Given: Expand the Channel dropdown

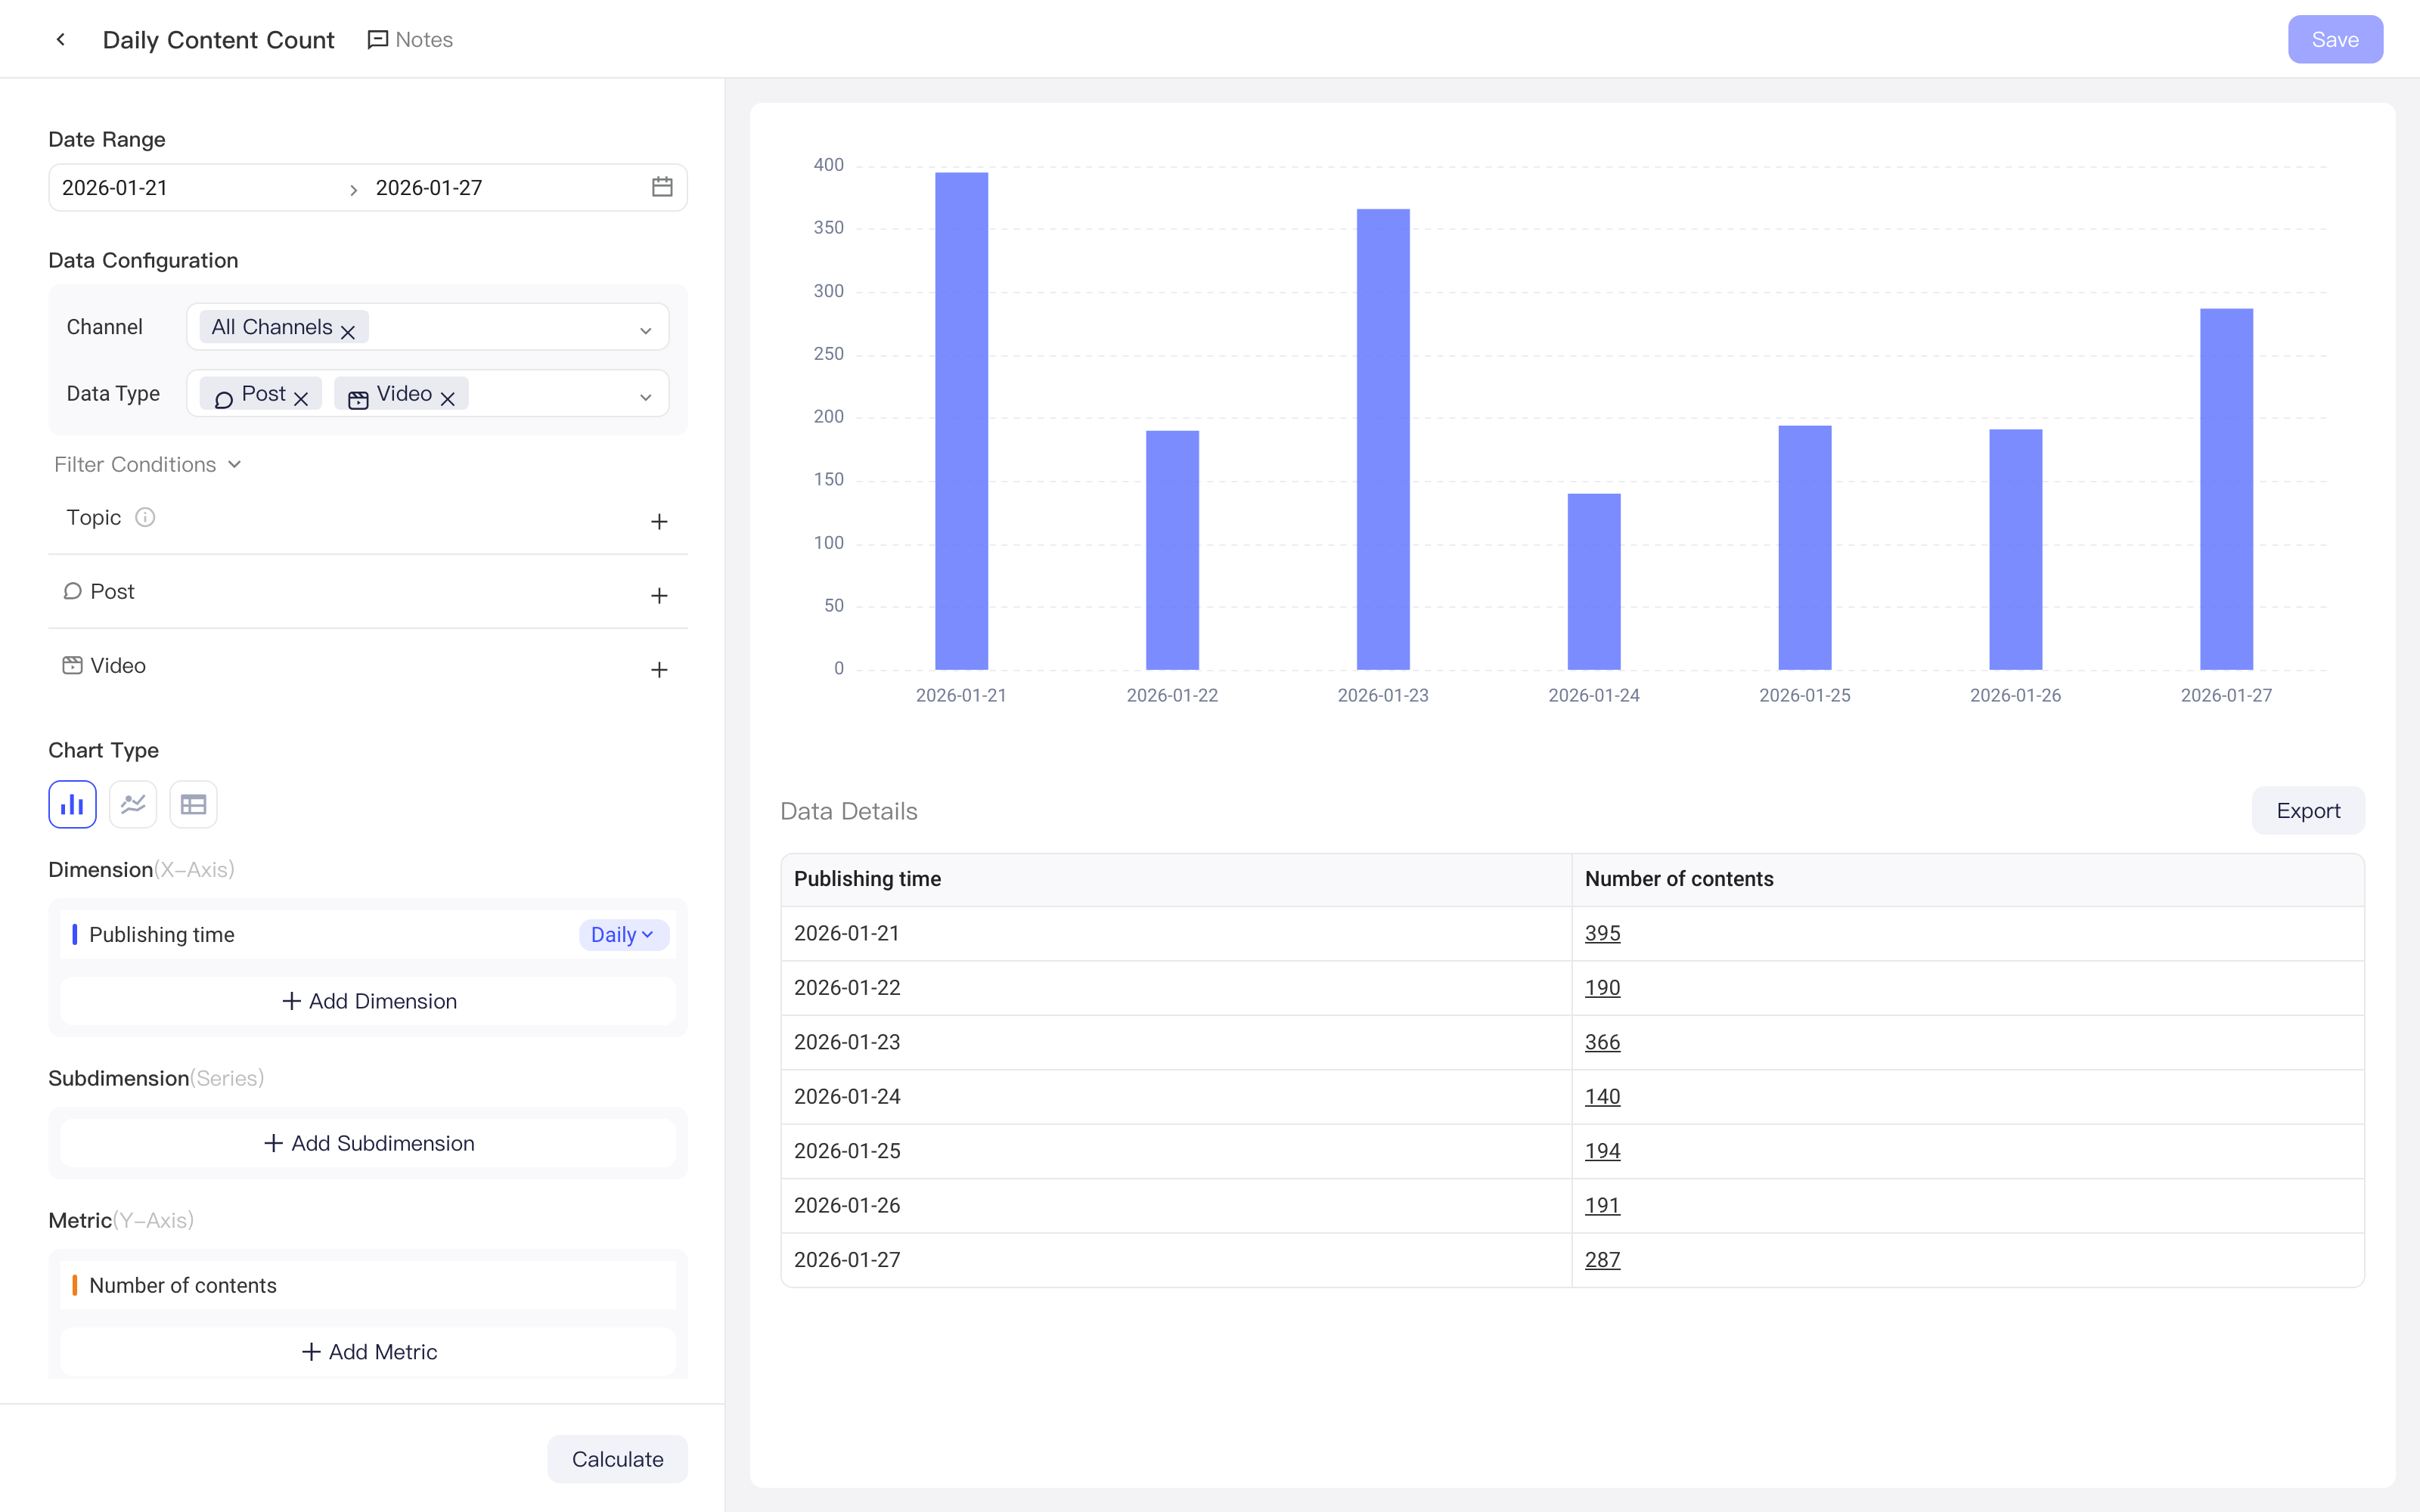Looking at the screenshot, I should click(646, 330).
